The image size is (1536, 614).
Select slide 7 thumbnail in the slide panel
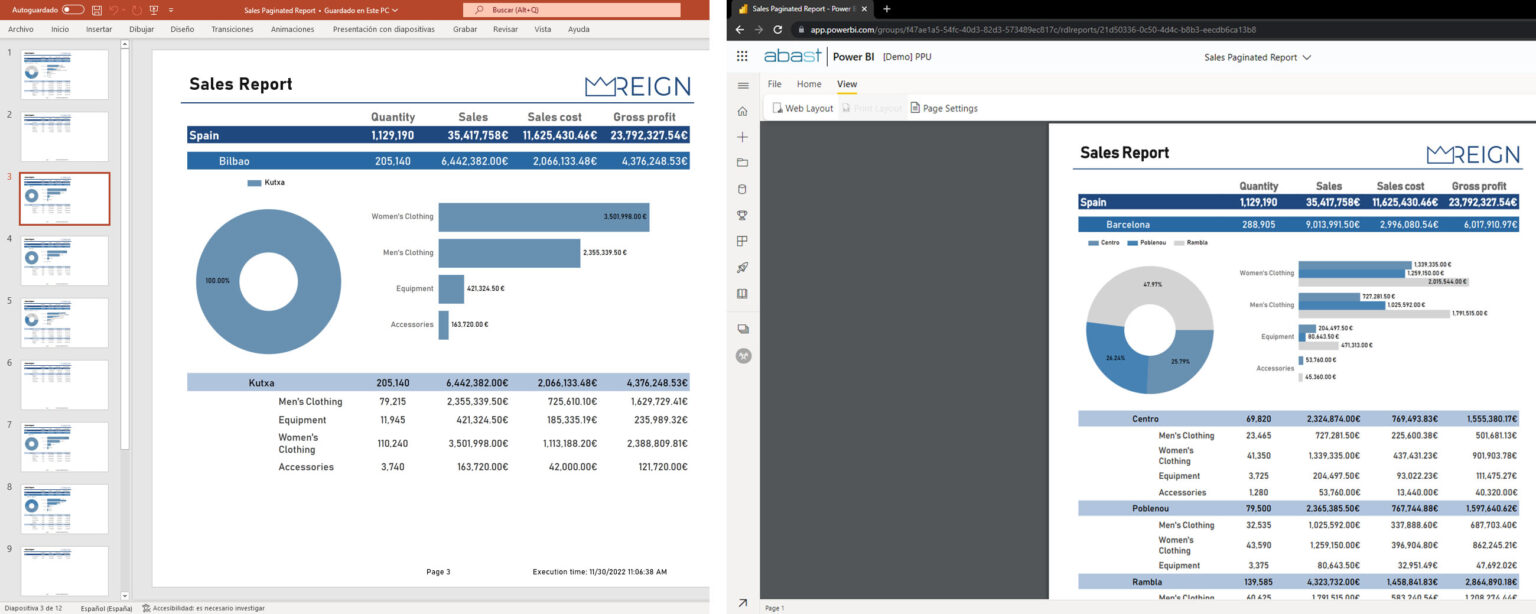coord(65,447)
